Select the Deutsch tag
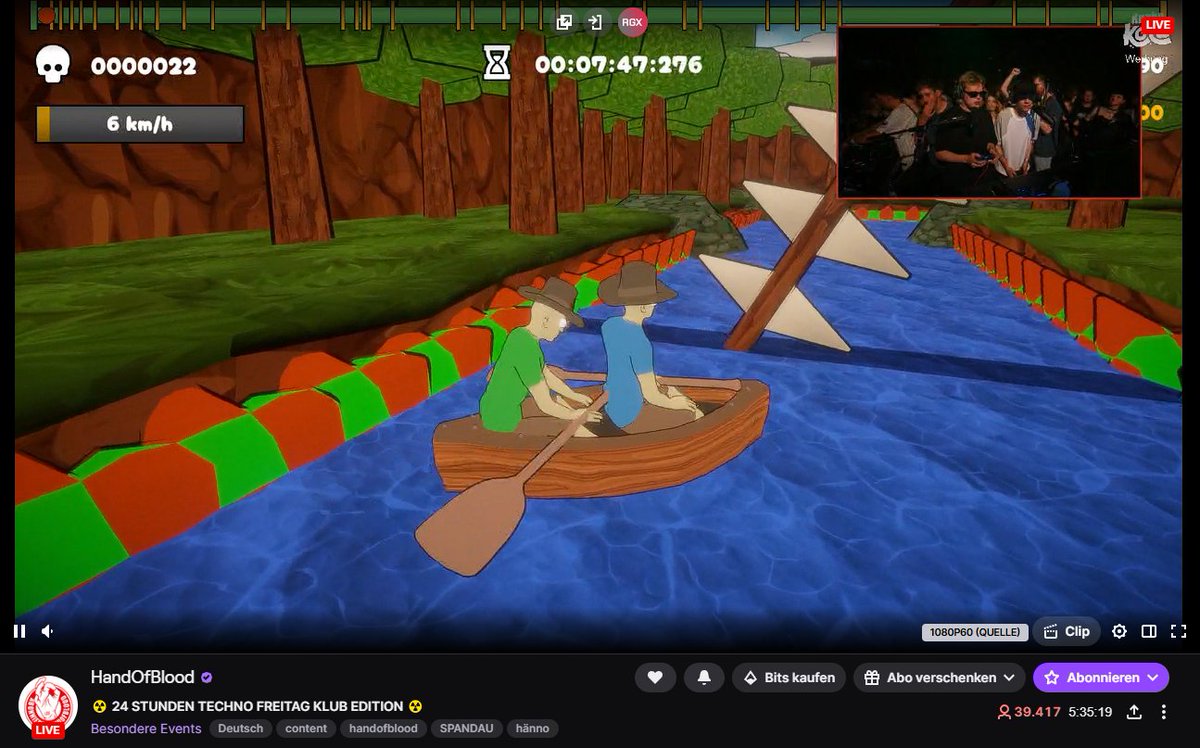This screenshot has height=748, width=1200. pos(241,728)
